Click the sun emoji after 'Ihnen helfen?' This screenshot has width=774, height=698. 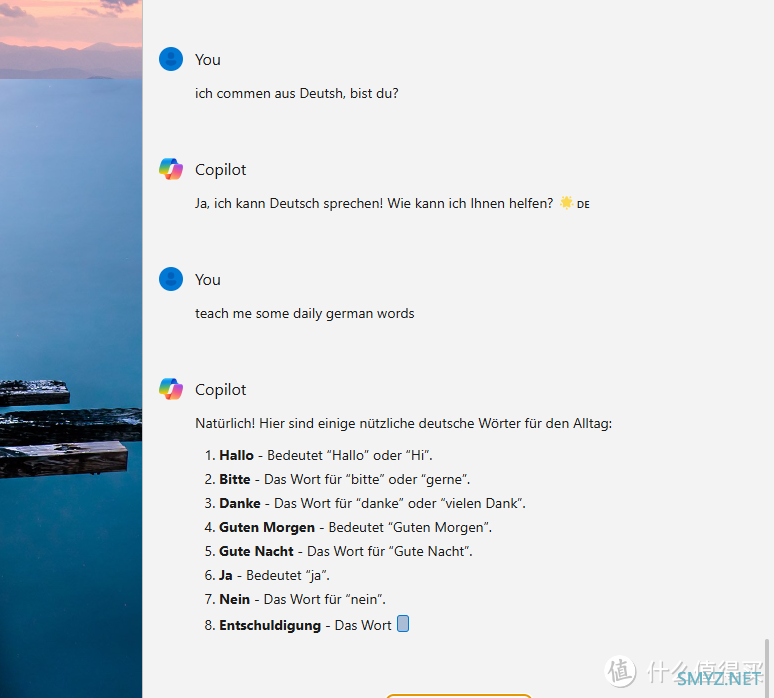click(566, 203)
